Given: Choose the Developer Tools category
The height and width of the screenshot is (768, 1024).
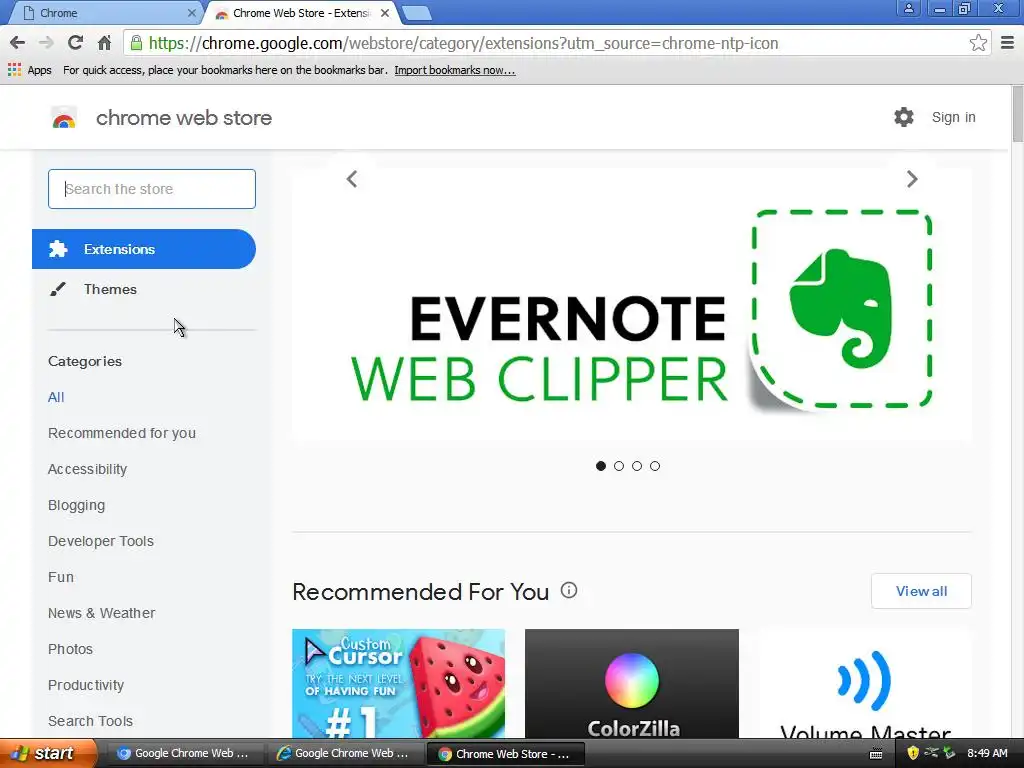Looking at the screenshot, I should click(101, 541).
